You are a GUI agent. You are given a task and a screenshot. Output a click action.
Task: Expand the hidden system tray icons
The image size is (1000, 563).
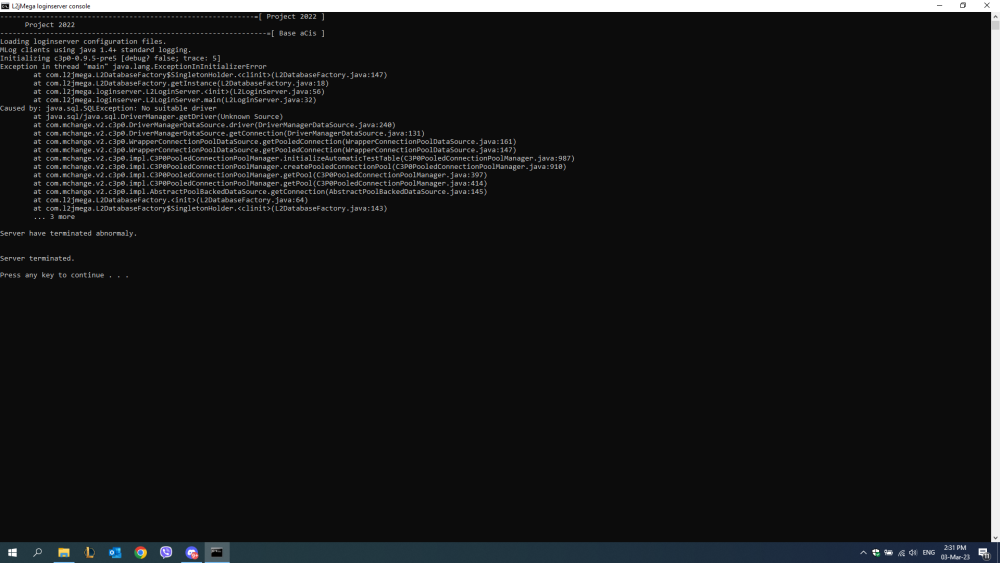click(863, 552)
